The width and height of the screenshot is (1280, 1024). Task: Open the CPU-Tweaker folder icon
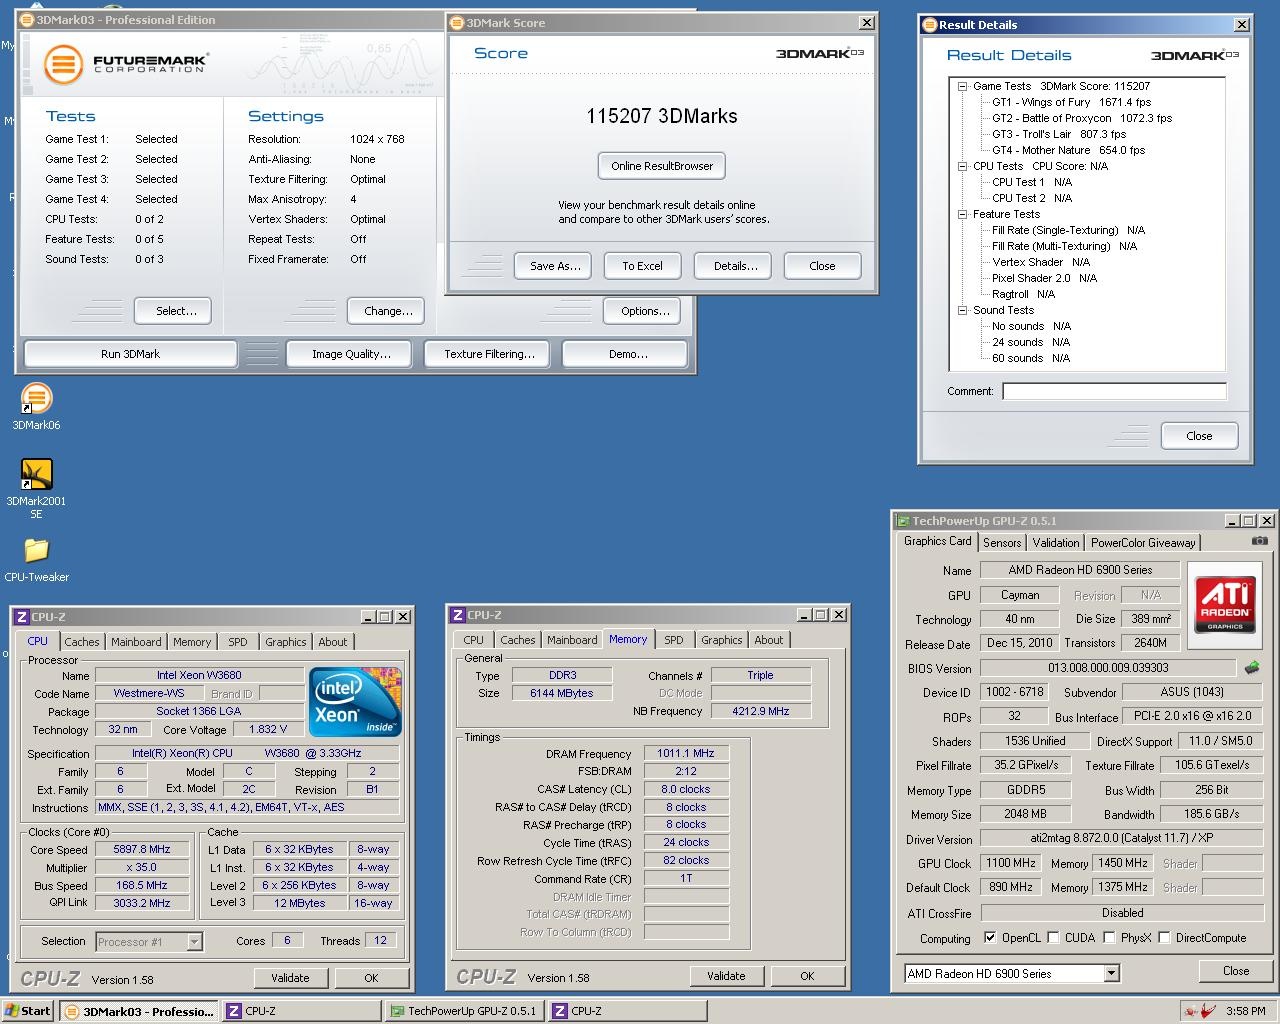tap(36, 551)
